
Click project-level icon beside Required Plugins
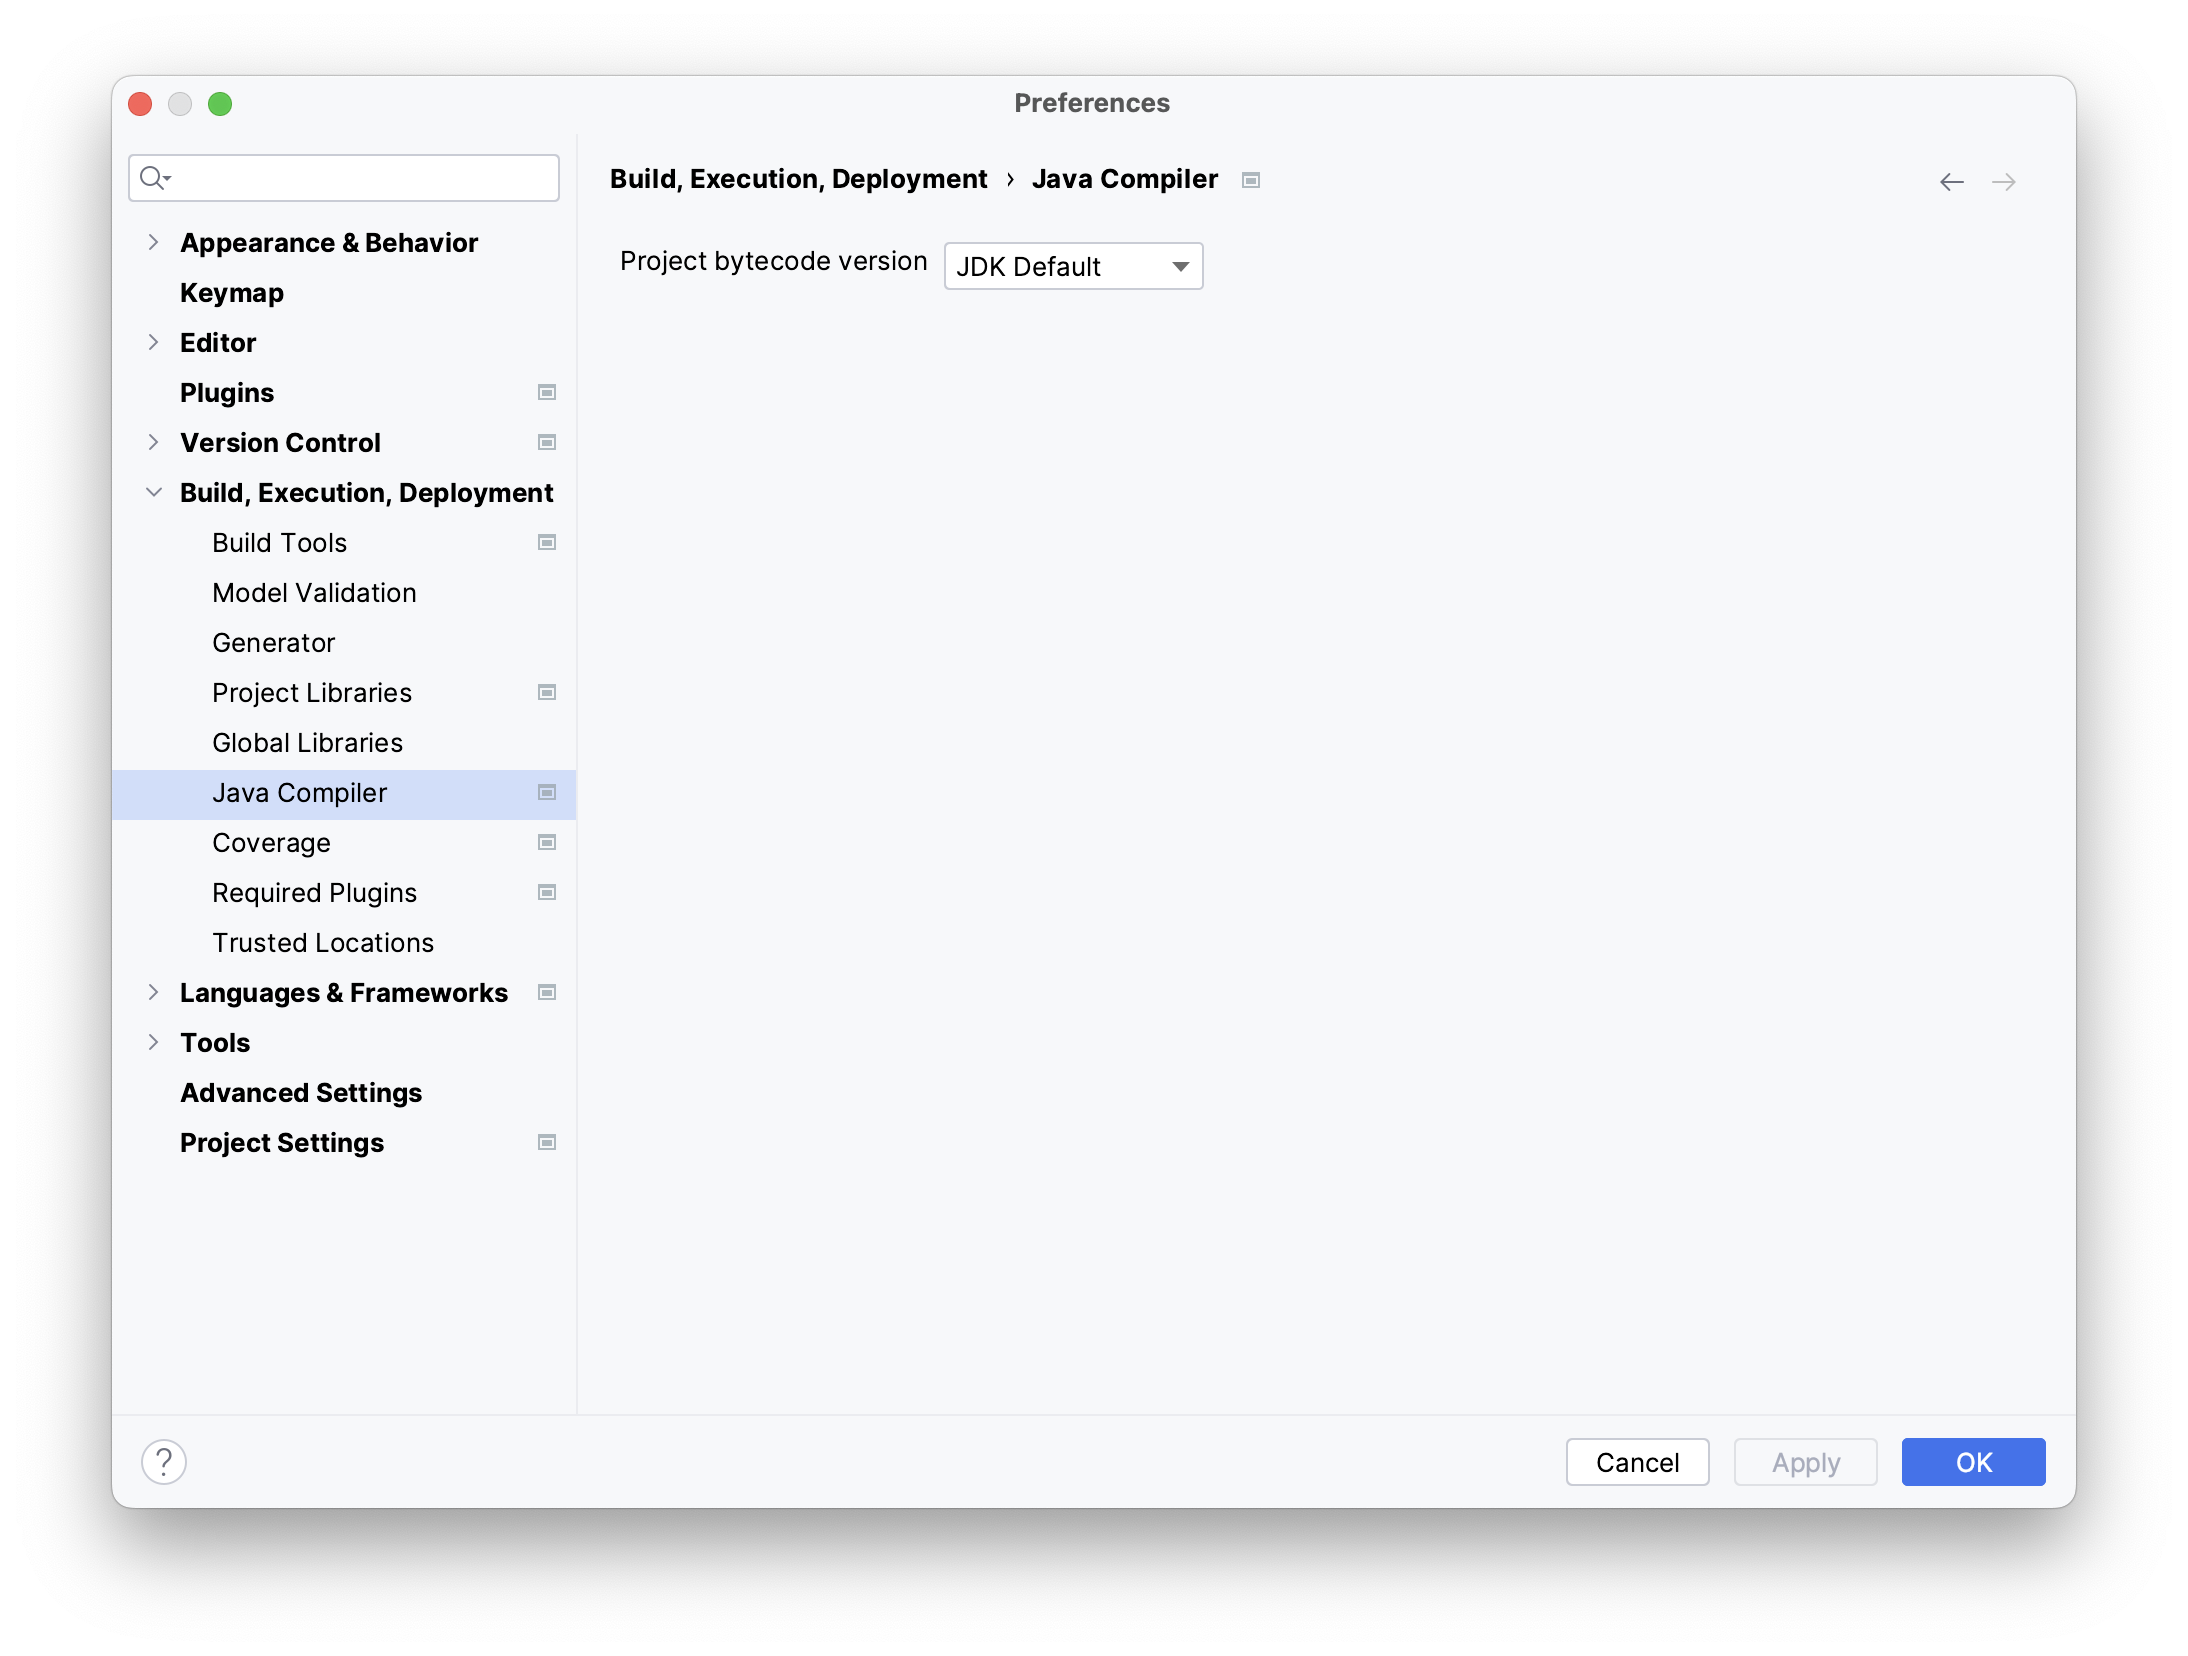547,892
